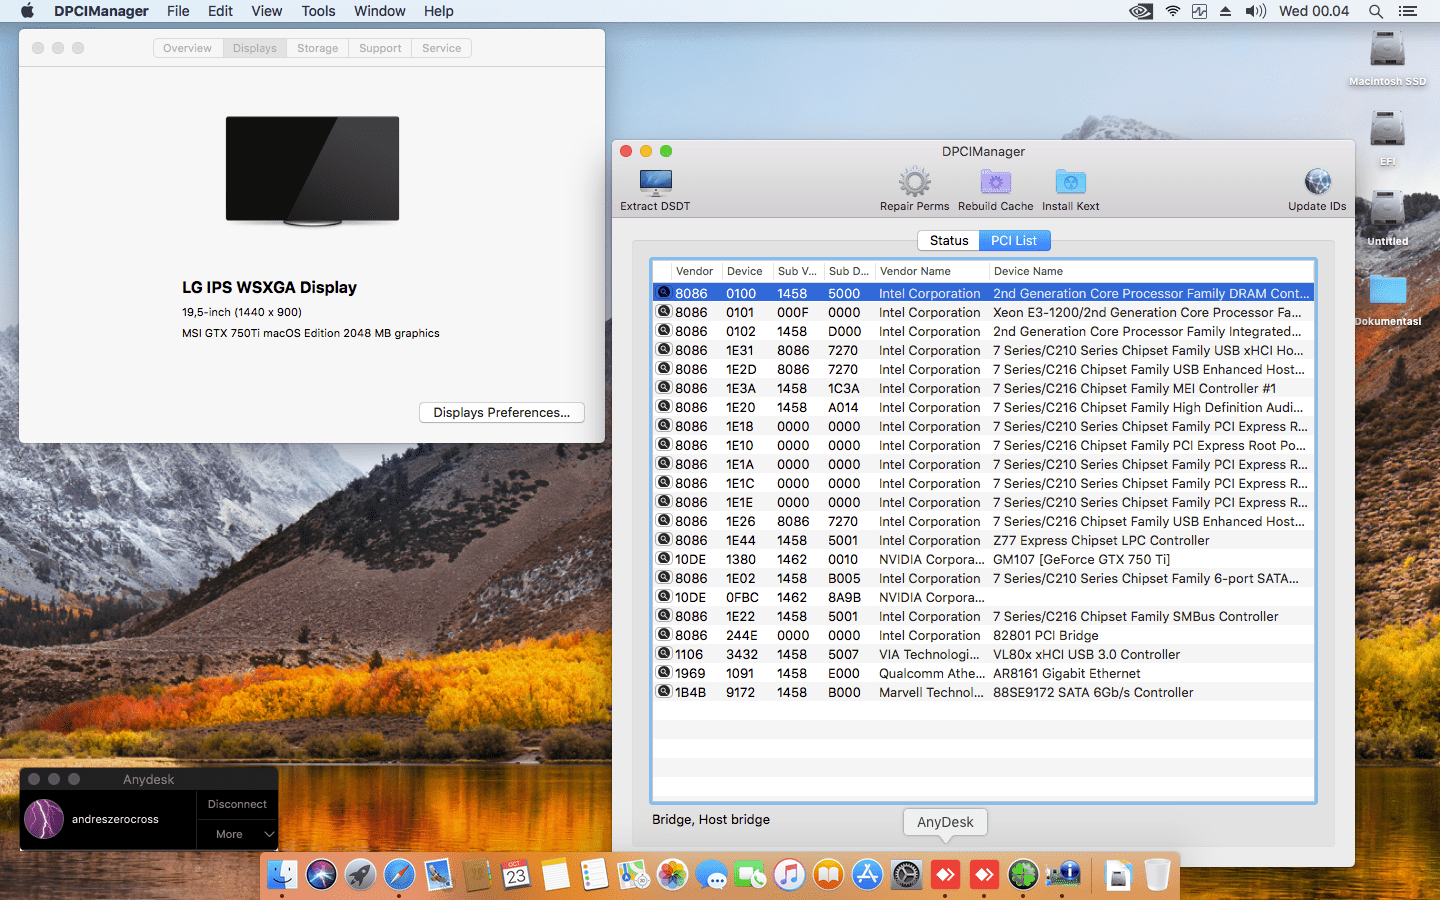Open the Install Kext tool
The image size is (1440, 900).
point(1070,183)
